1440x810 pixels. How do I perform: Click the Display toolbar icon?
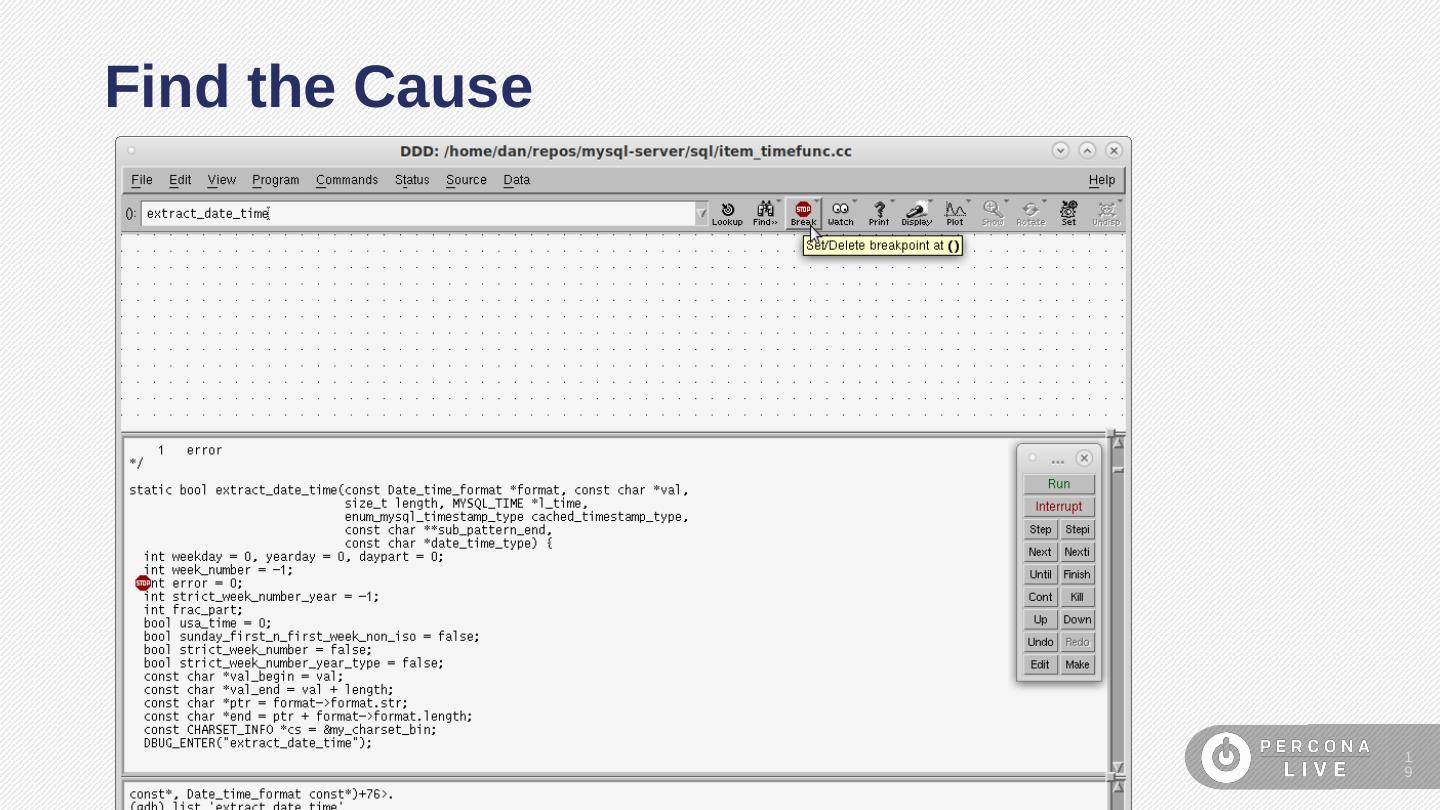point(917,213)
